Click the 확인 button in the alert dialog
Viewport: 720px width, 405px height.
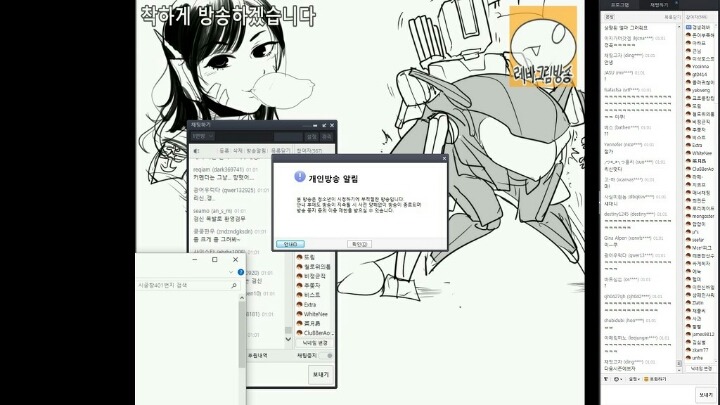[x=359, y=244]
